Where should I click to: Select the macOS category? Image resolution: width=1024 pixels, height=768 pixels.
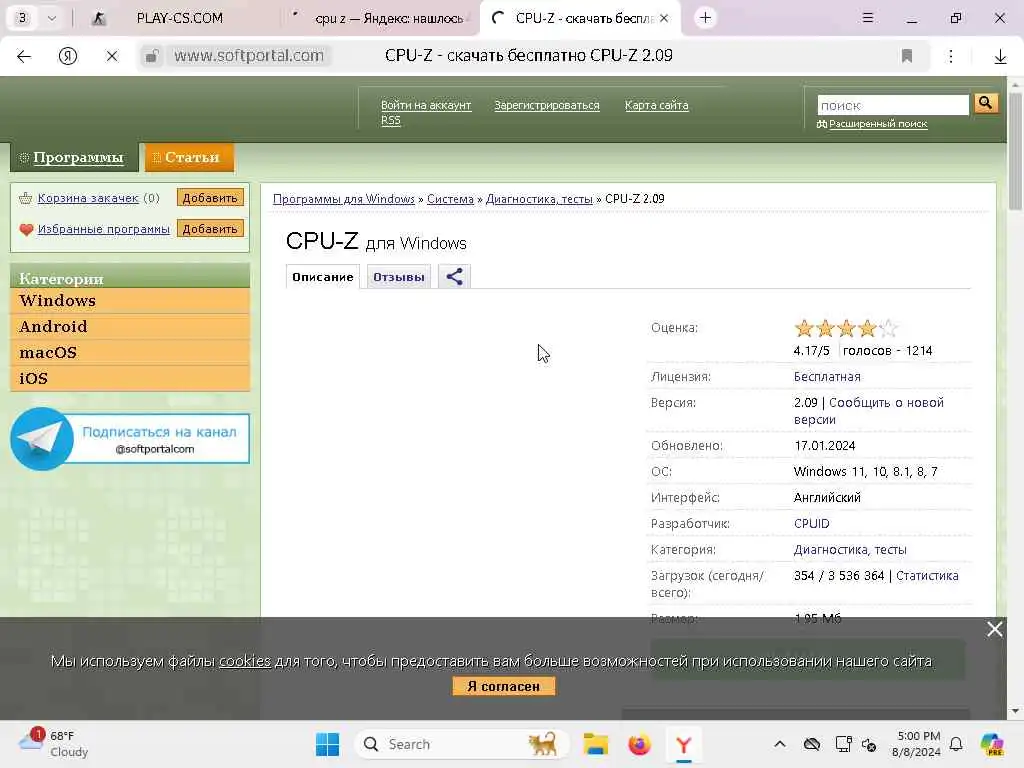(130, 353)
